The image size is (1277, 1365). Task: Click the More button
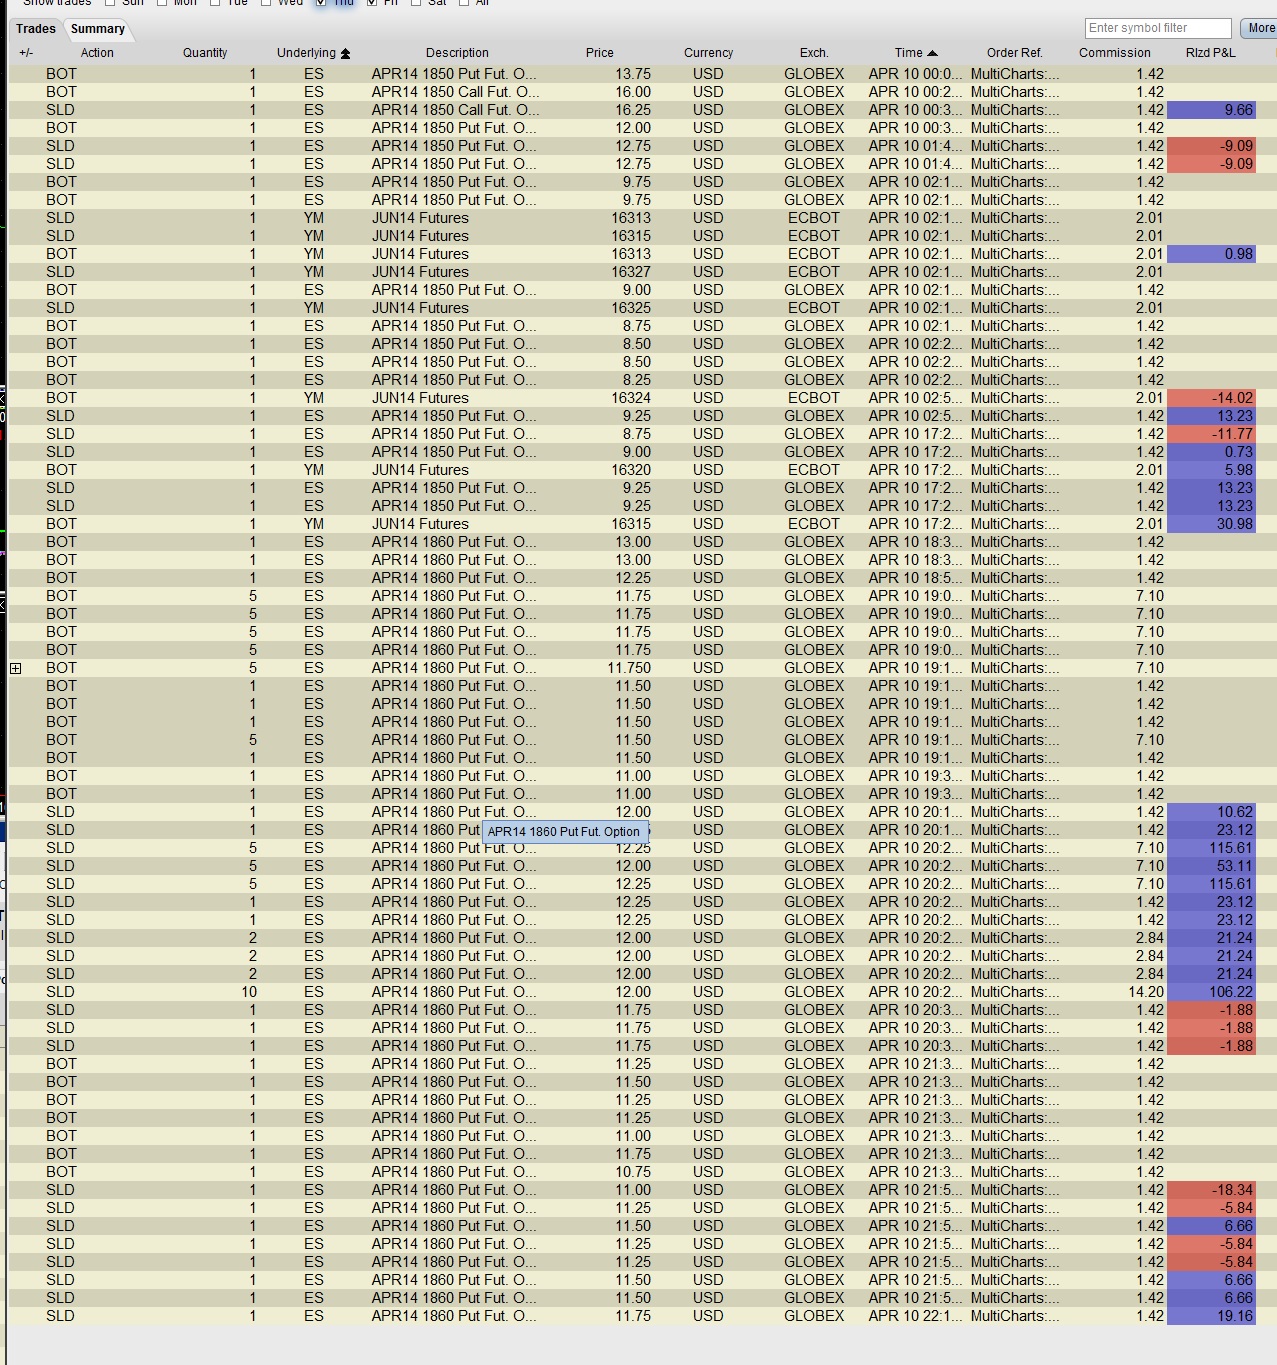(1260, 28)
